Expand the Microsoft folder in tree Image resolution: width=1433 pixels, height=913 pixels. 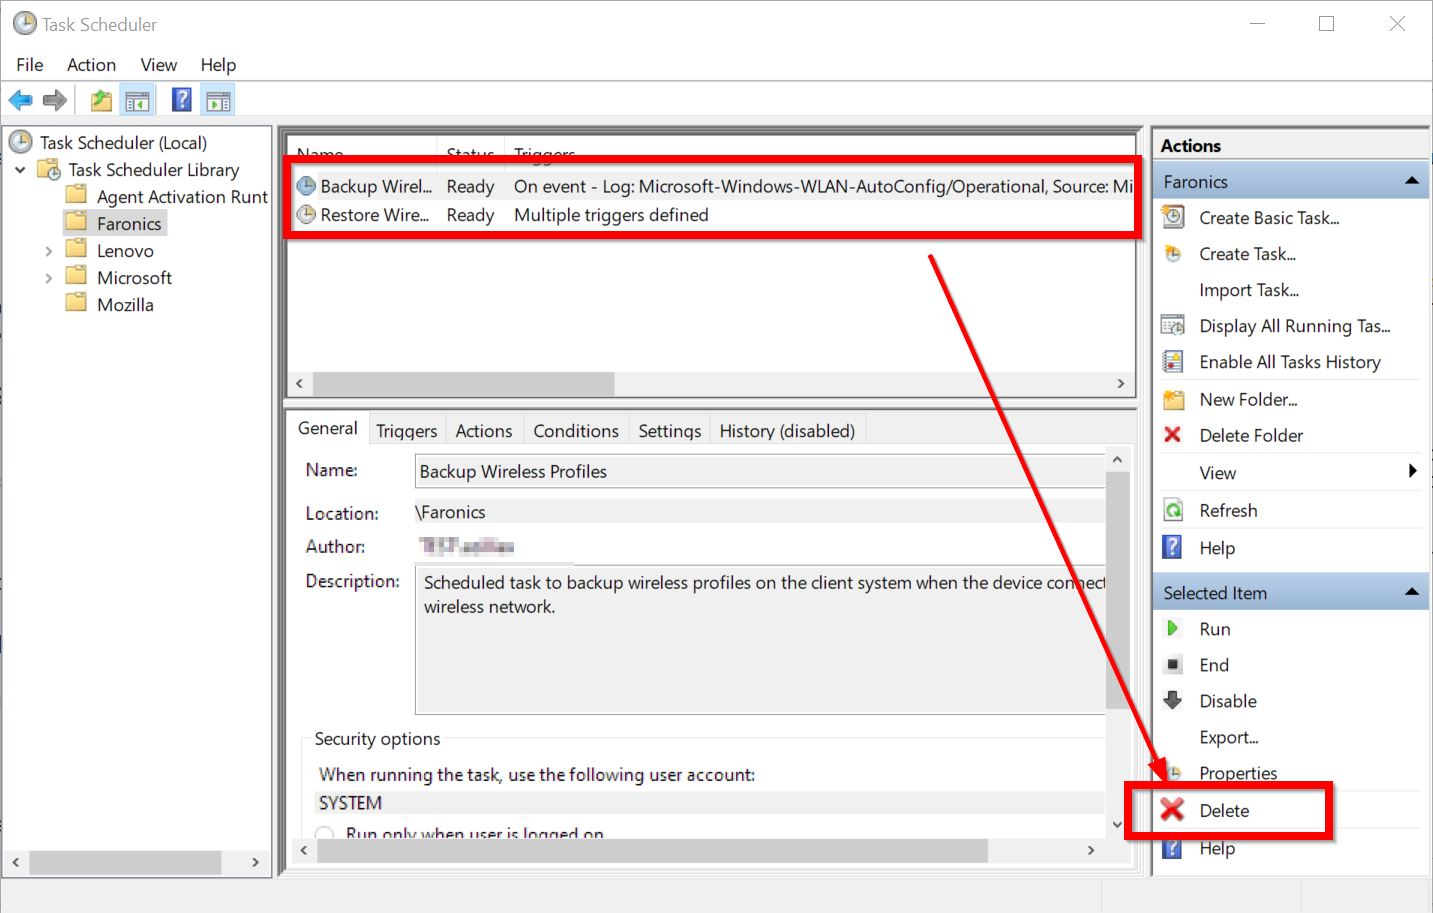tap(48, 278)
